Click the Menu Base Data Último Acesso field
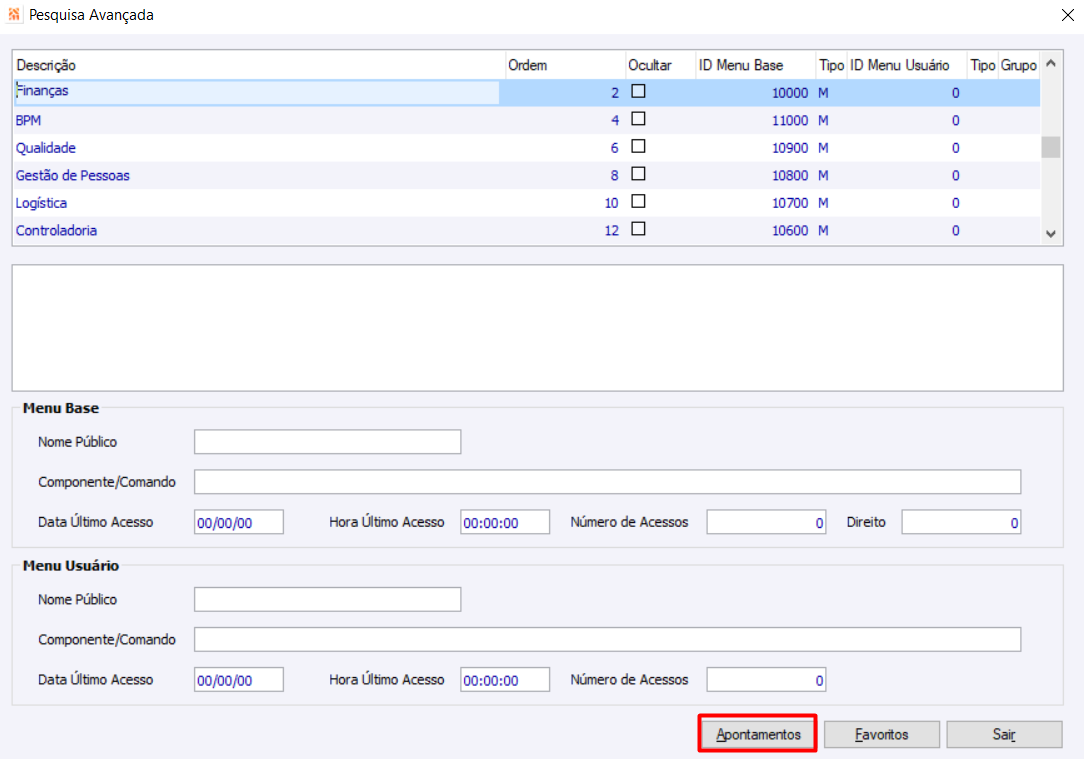Image resolution: width=1084 pixels, height=759 pixels. click(x=239, y=523)
